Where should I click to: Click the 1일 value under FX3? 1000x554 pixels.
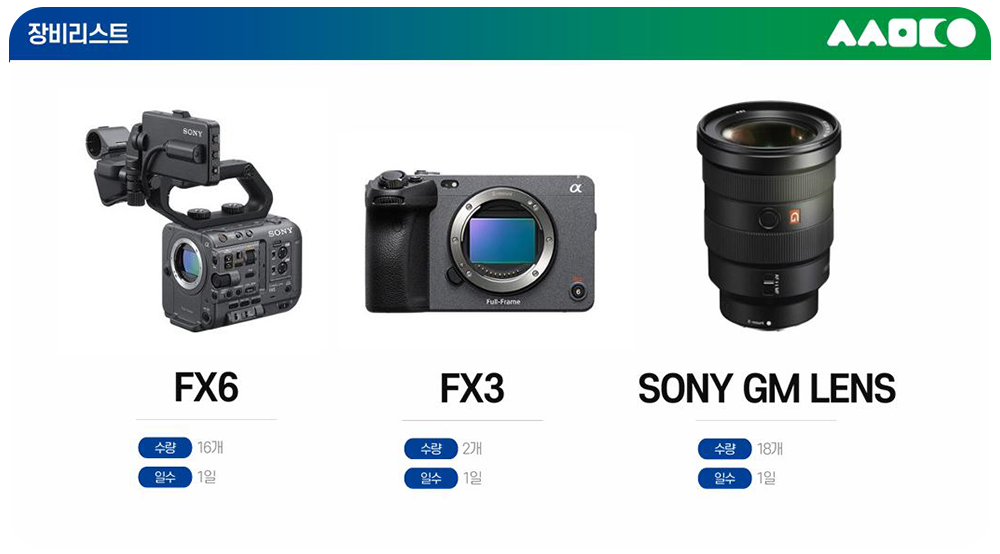tap(473, 478)
